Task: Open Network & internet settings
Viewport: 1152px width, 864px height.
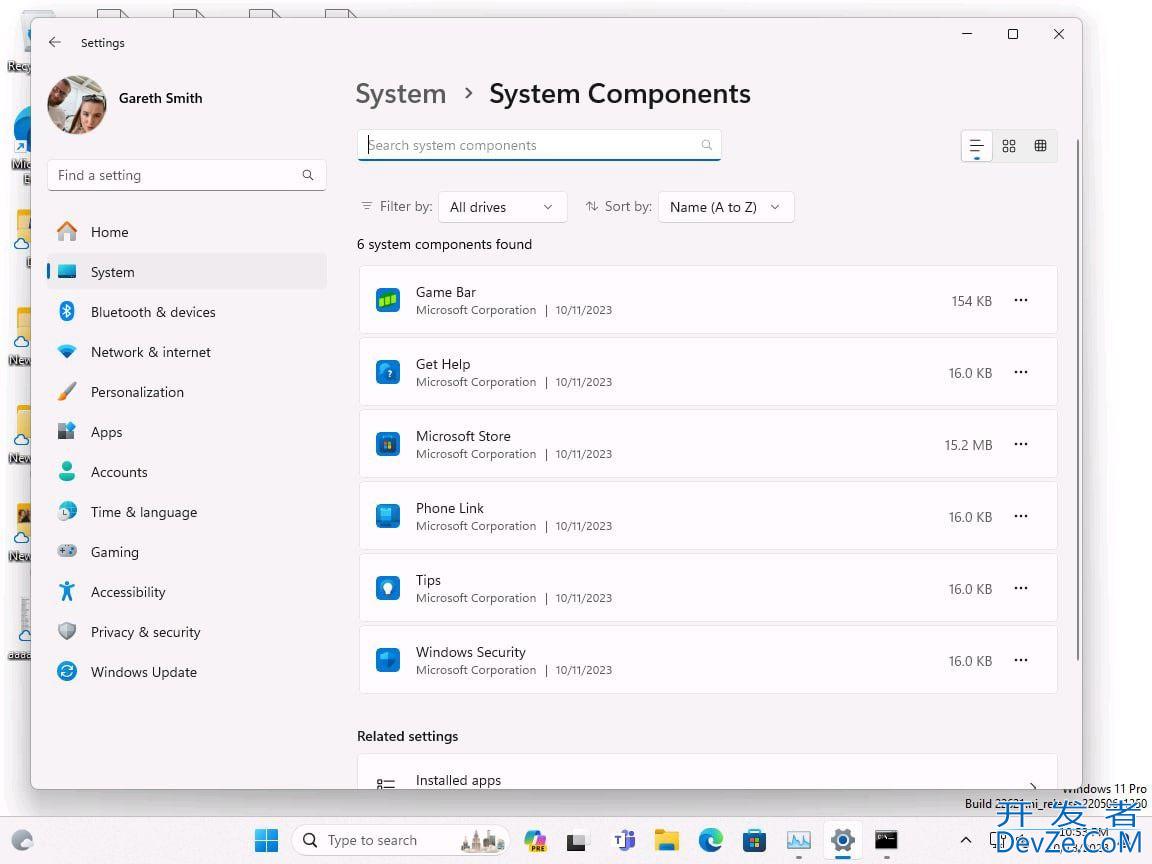Action: (187, 352)
